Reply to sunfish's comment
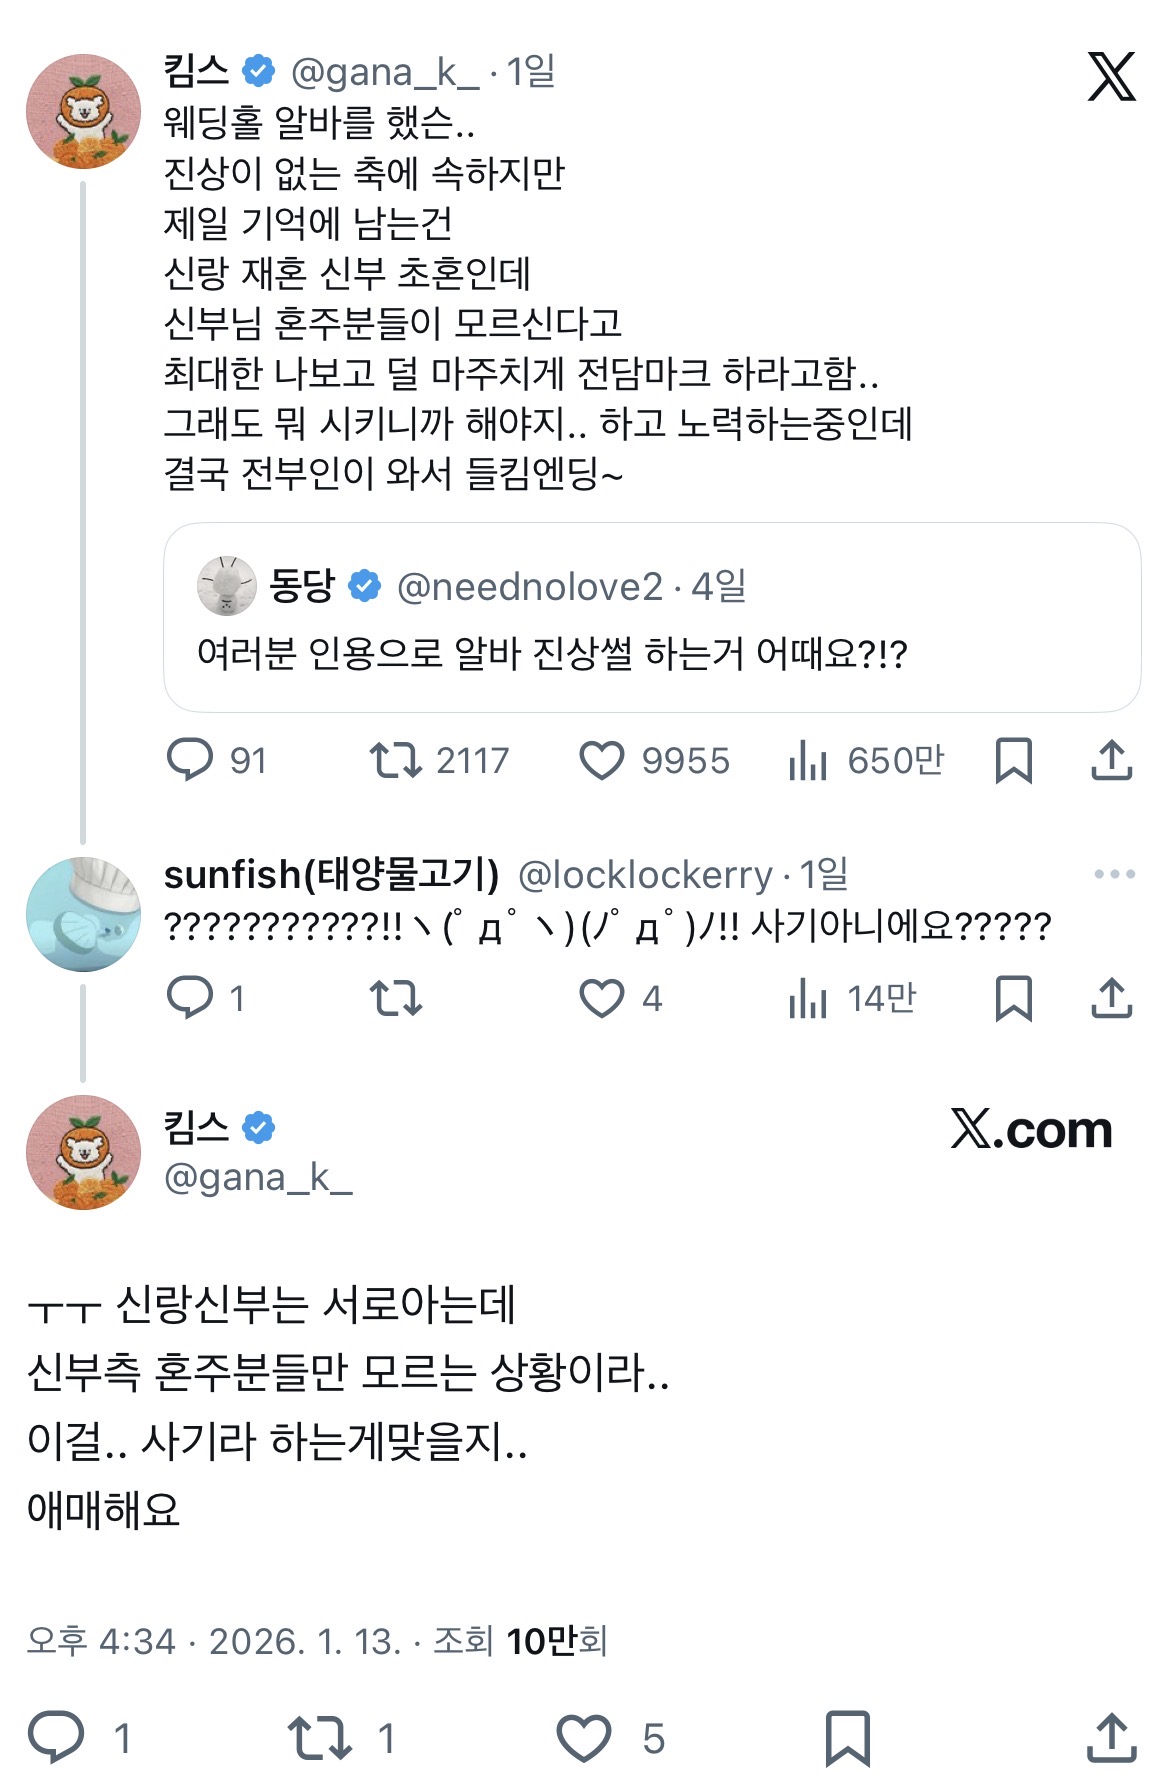The width and height of the screenshot is (1169, 1781). pyautogui.click(x=190, y=998)
